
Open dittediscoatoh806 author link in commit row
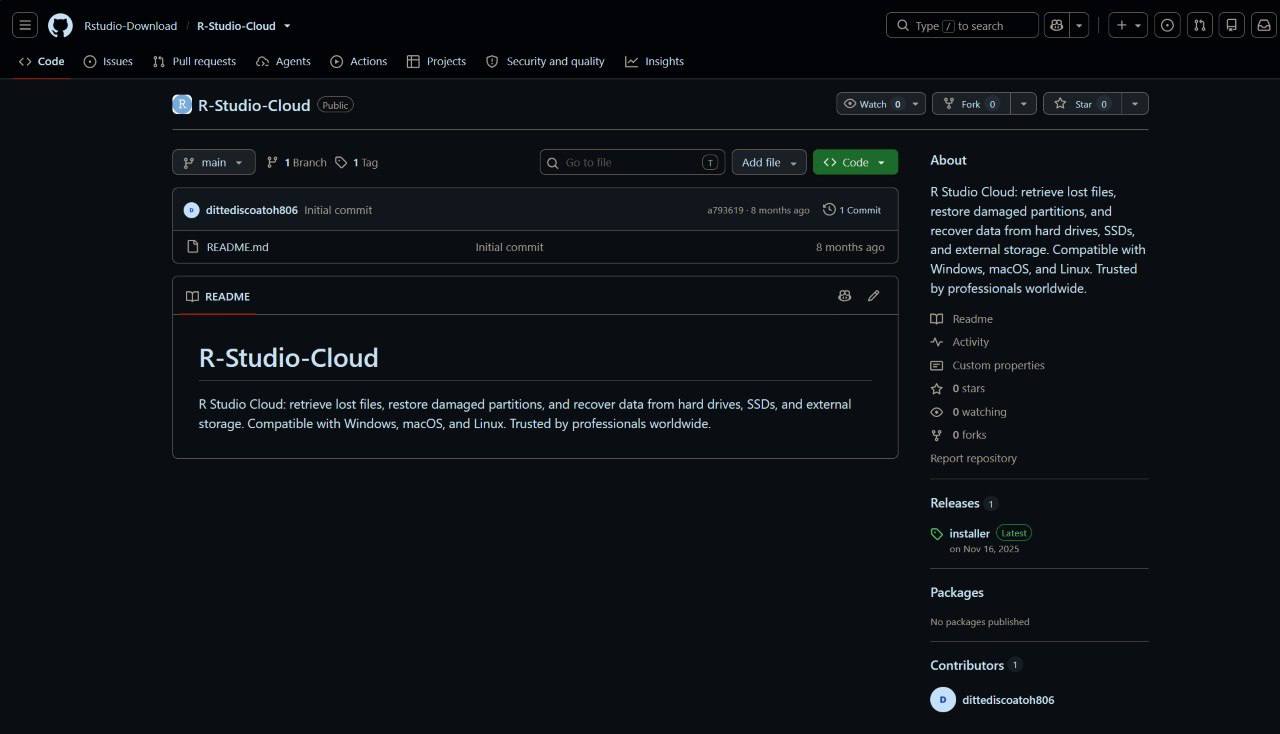pos(251,210)
